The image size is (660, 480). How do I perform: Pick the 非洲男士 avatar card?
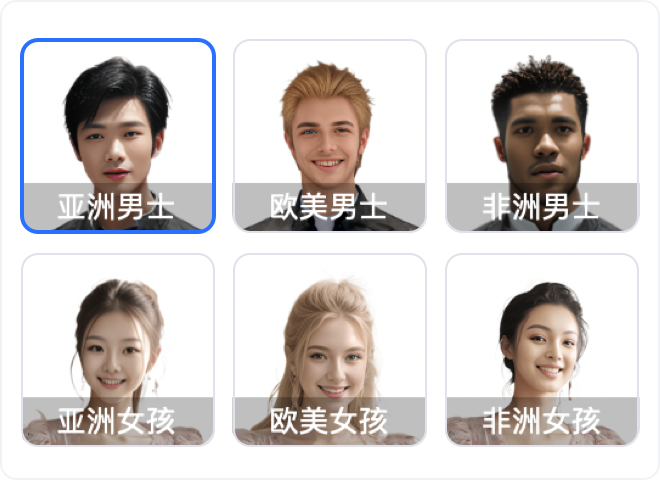click(x=542, y=136)
